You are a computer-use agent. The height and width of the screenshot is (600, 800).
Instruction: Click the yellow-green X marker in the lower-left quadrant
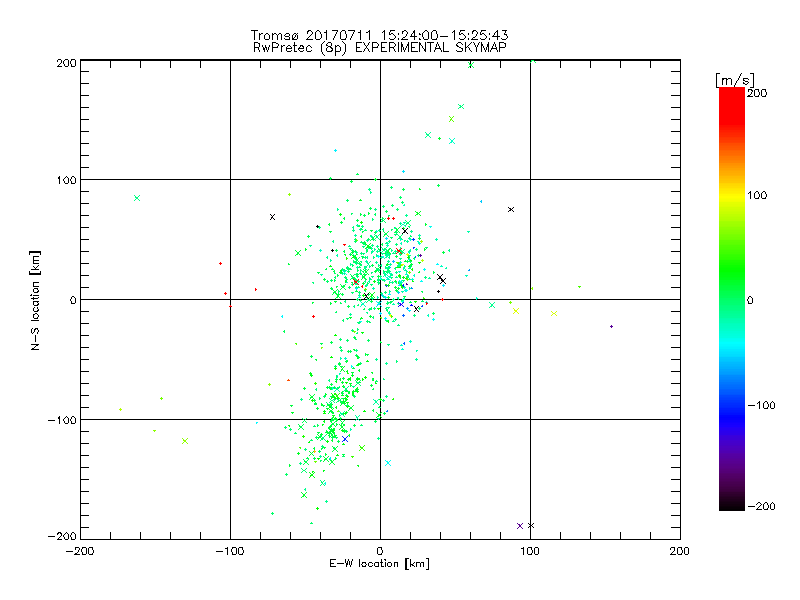185,441
